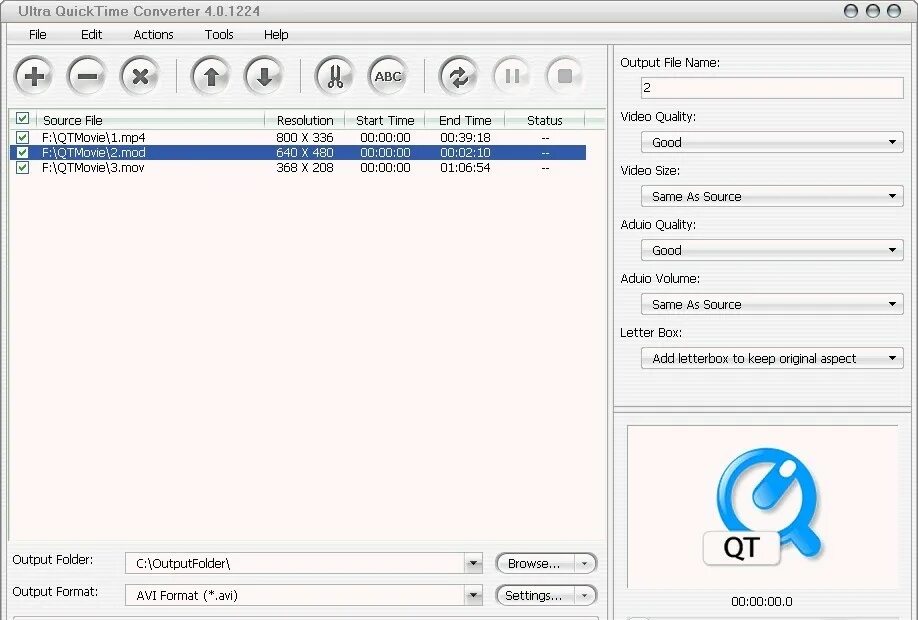Screen dimensions: 918x620
Task: Open the Aduio Volume dropdown
Action: coord(772,304)
